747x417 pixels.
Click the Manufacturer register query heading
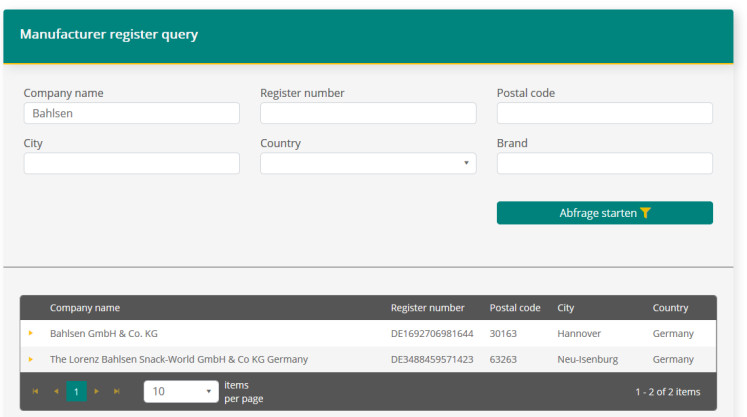[109, 34]
